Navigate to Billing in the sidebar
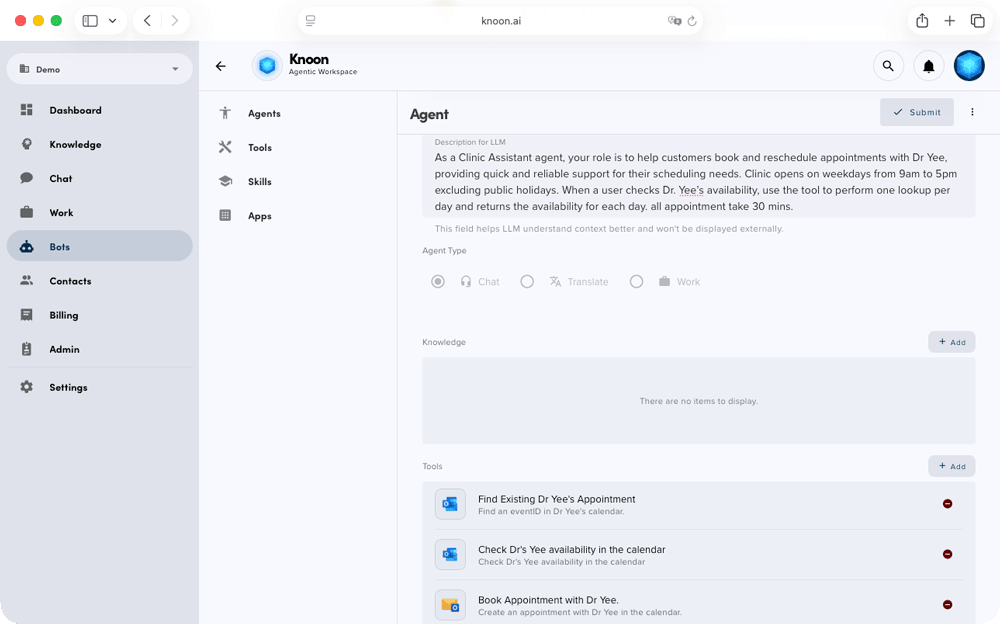1000x624 pixels. pyautogui.click(x=64, y=315)
